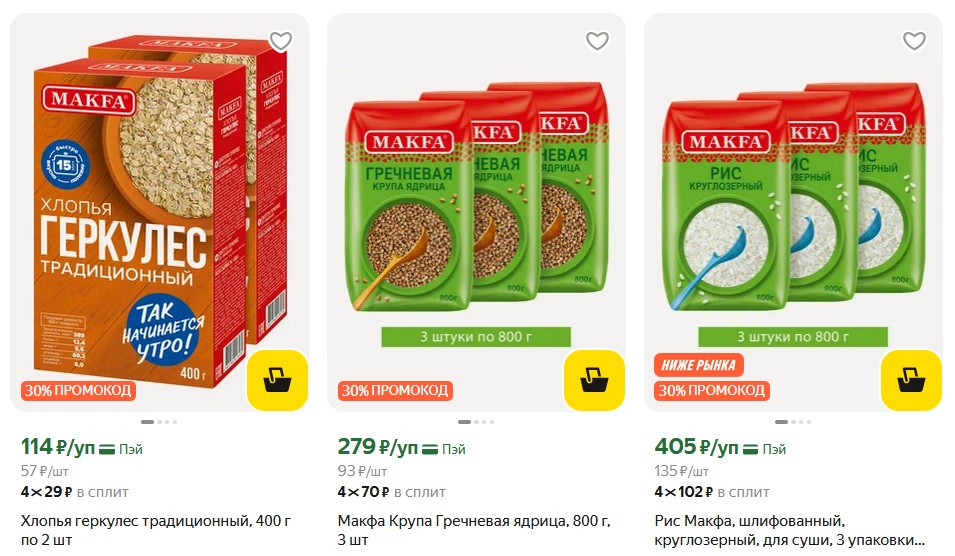Click image carousel dots under buckwheat photo

tap(476, 422)
